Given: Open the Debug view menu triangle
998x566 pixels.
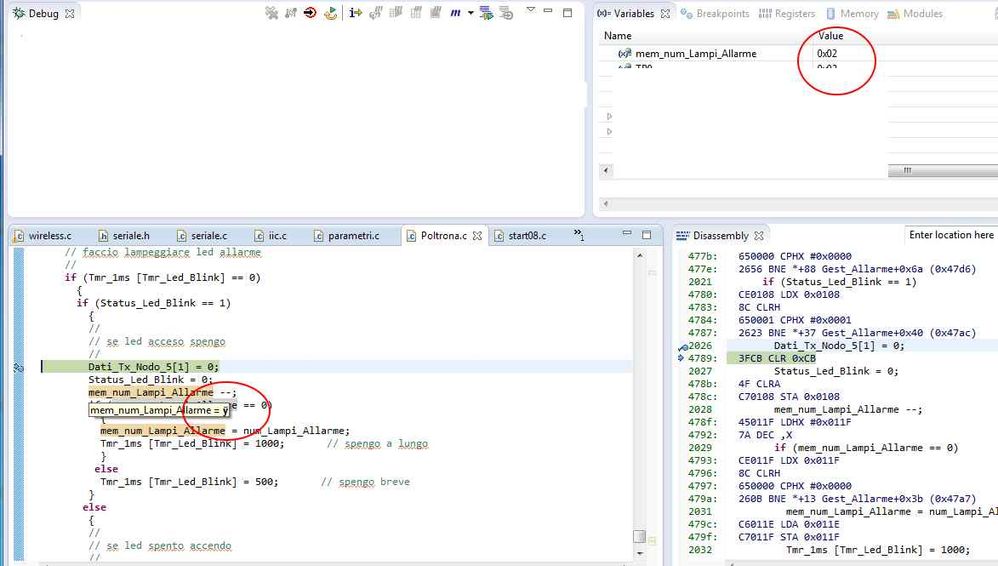Looking at the screenshot, I should click(x=530, y=10).
